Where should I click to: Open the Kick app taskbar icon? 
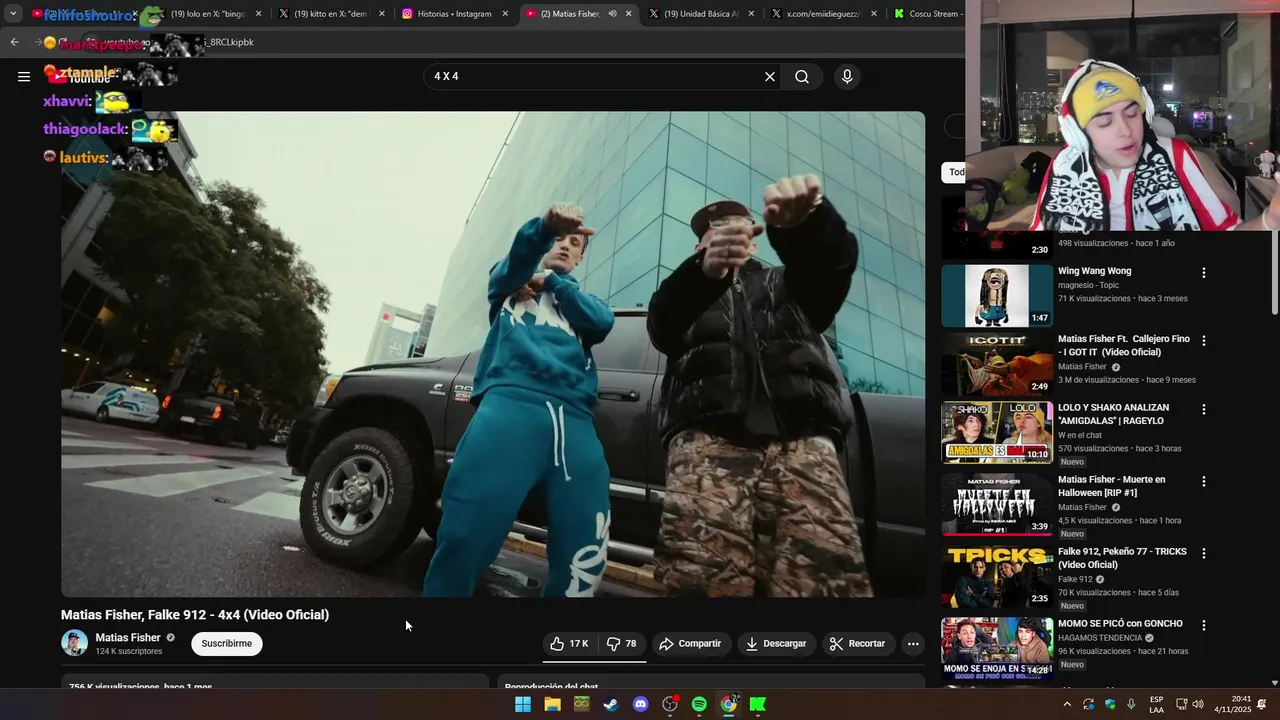[758, 704]
